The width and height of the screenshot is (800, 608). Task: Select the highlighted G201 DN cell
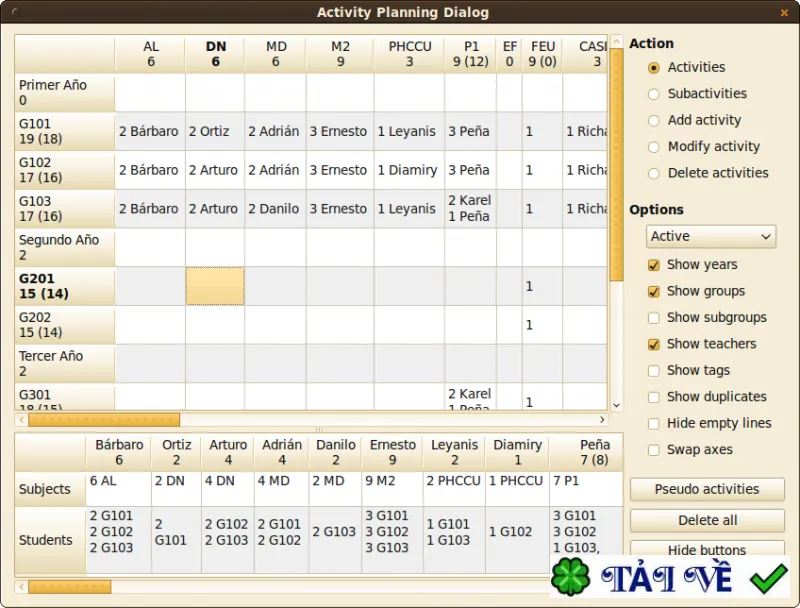[215, 286]
